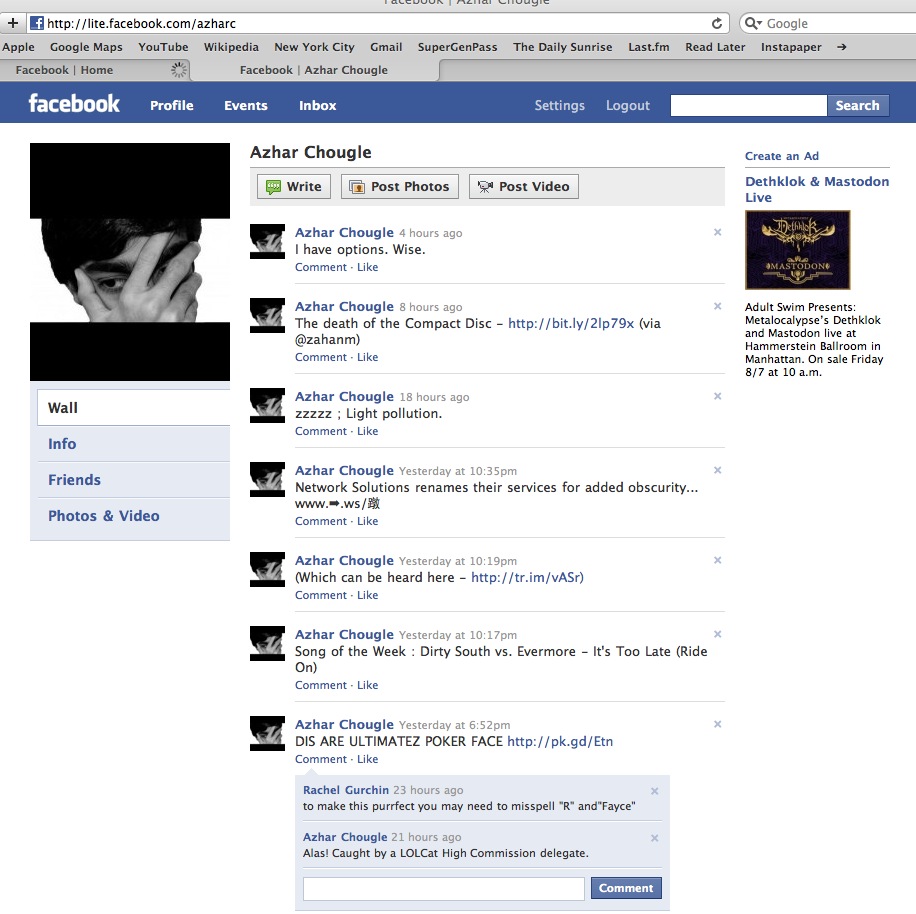
Task: Click the Post Photos picture icon
Action: (356, 187)
